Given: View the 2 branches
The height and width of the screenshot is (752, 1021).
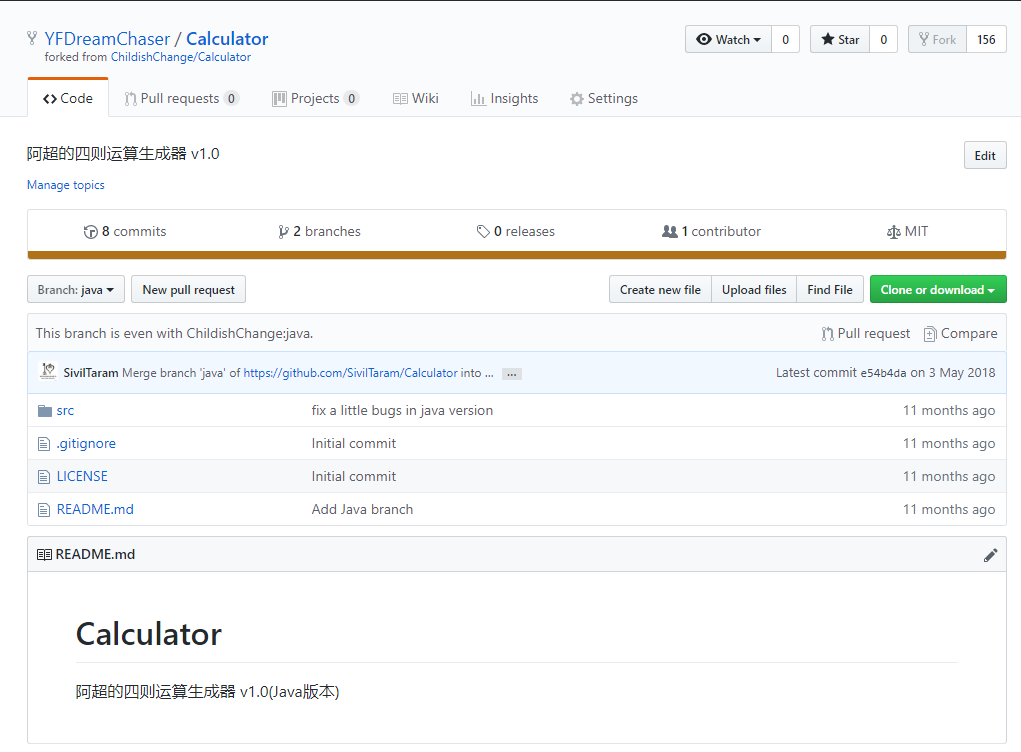Looking at the screenshot, I should point(319,232).
